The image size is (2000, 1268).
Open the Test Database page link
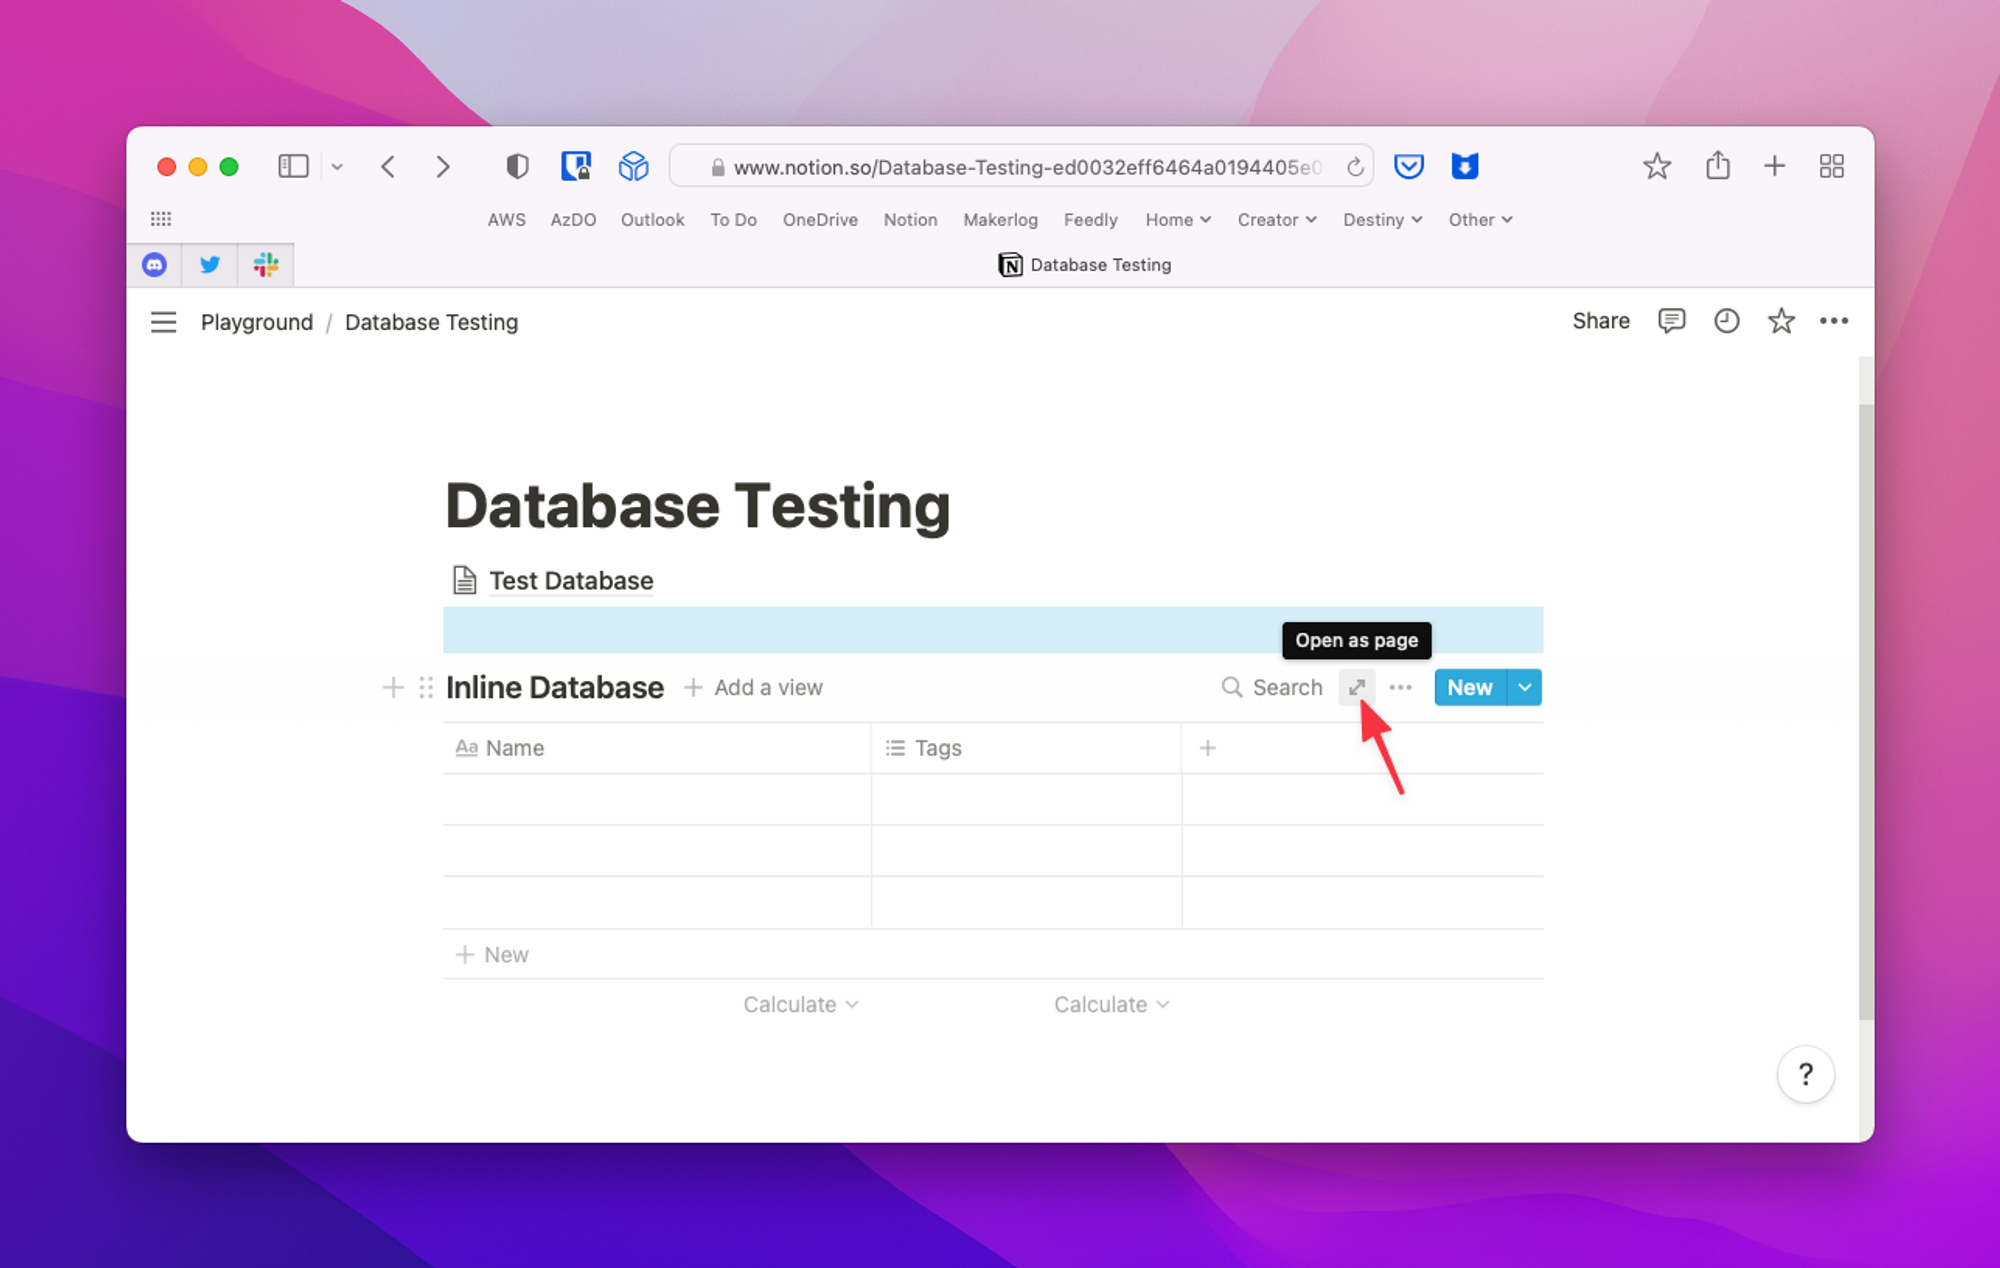(x=570, y=580)
